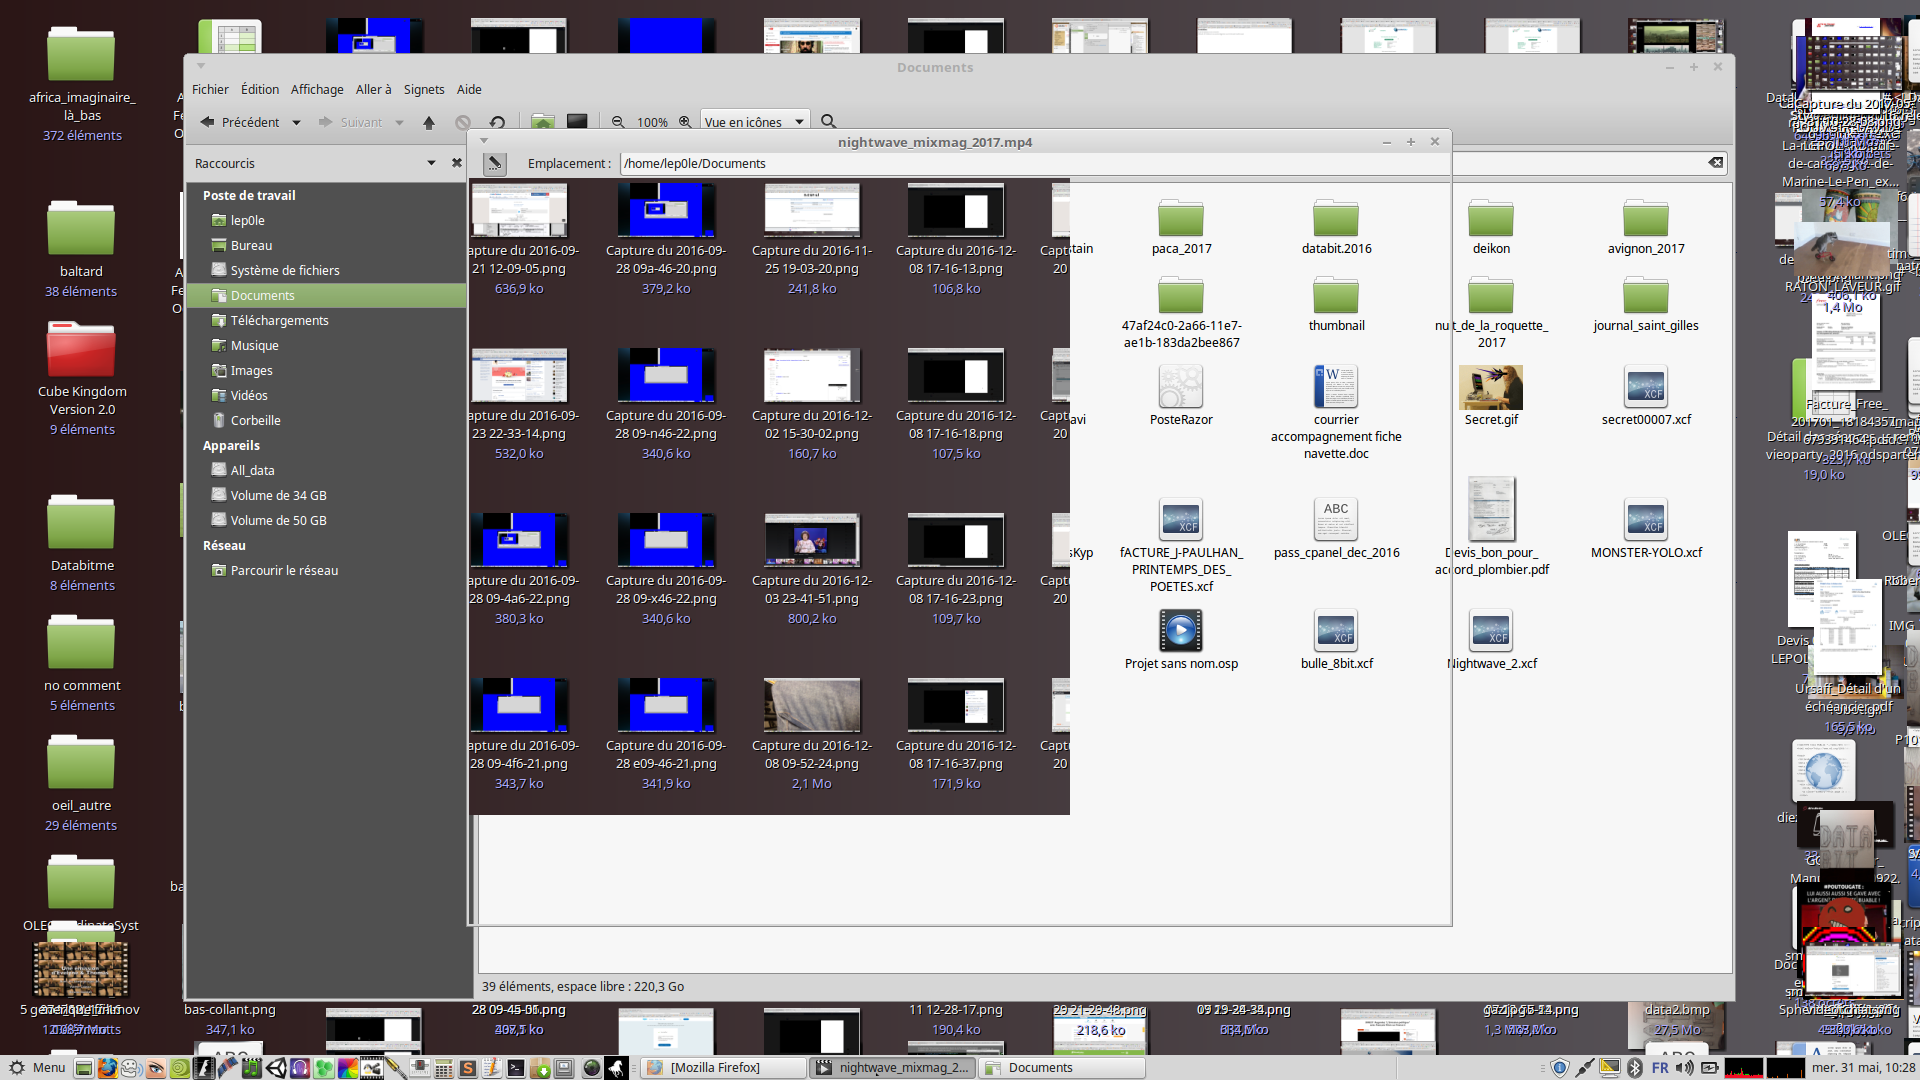Open the Signets menu
The width and height of the screenshot is (1920, 1080).
pyautogui.click(x=424, y=89)
